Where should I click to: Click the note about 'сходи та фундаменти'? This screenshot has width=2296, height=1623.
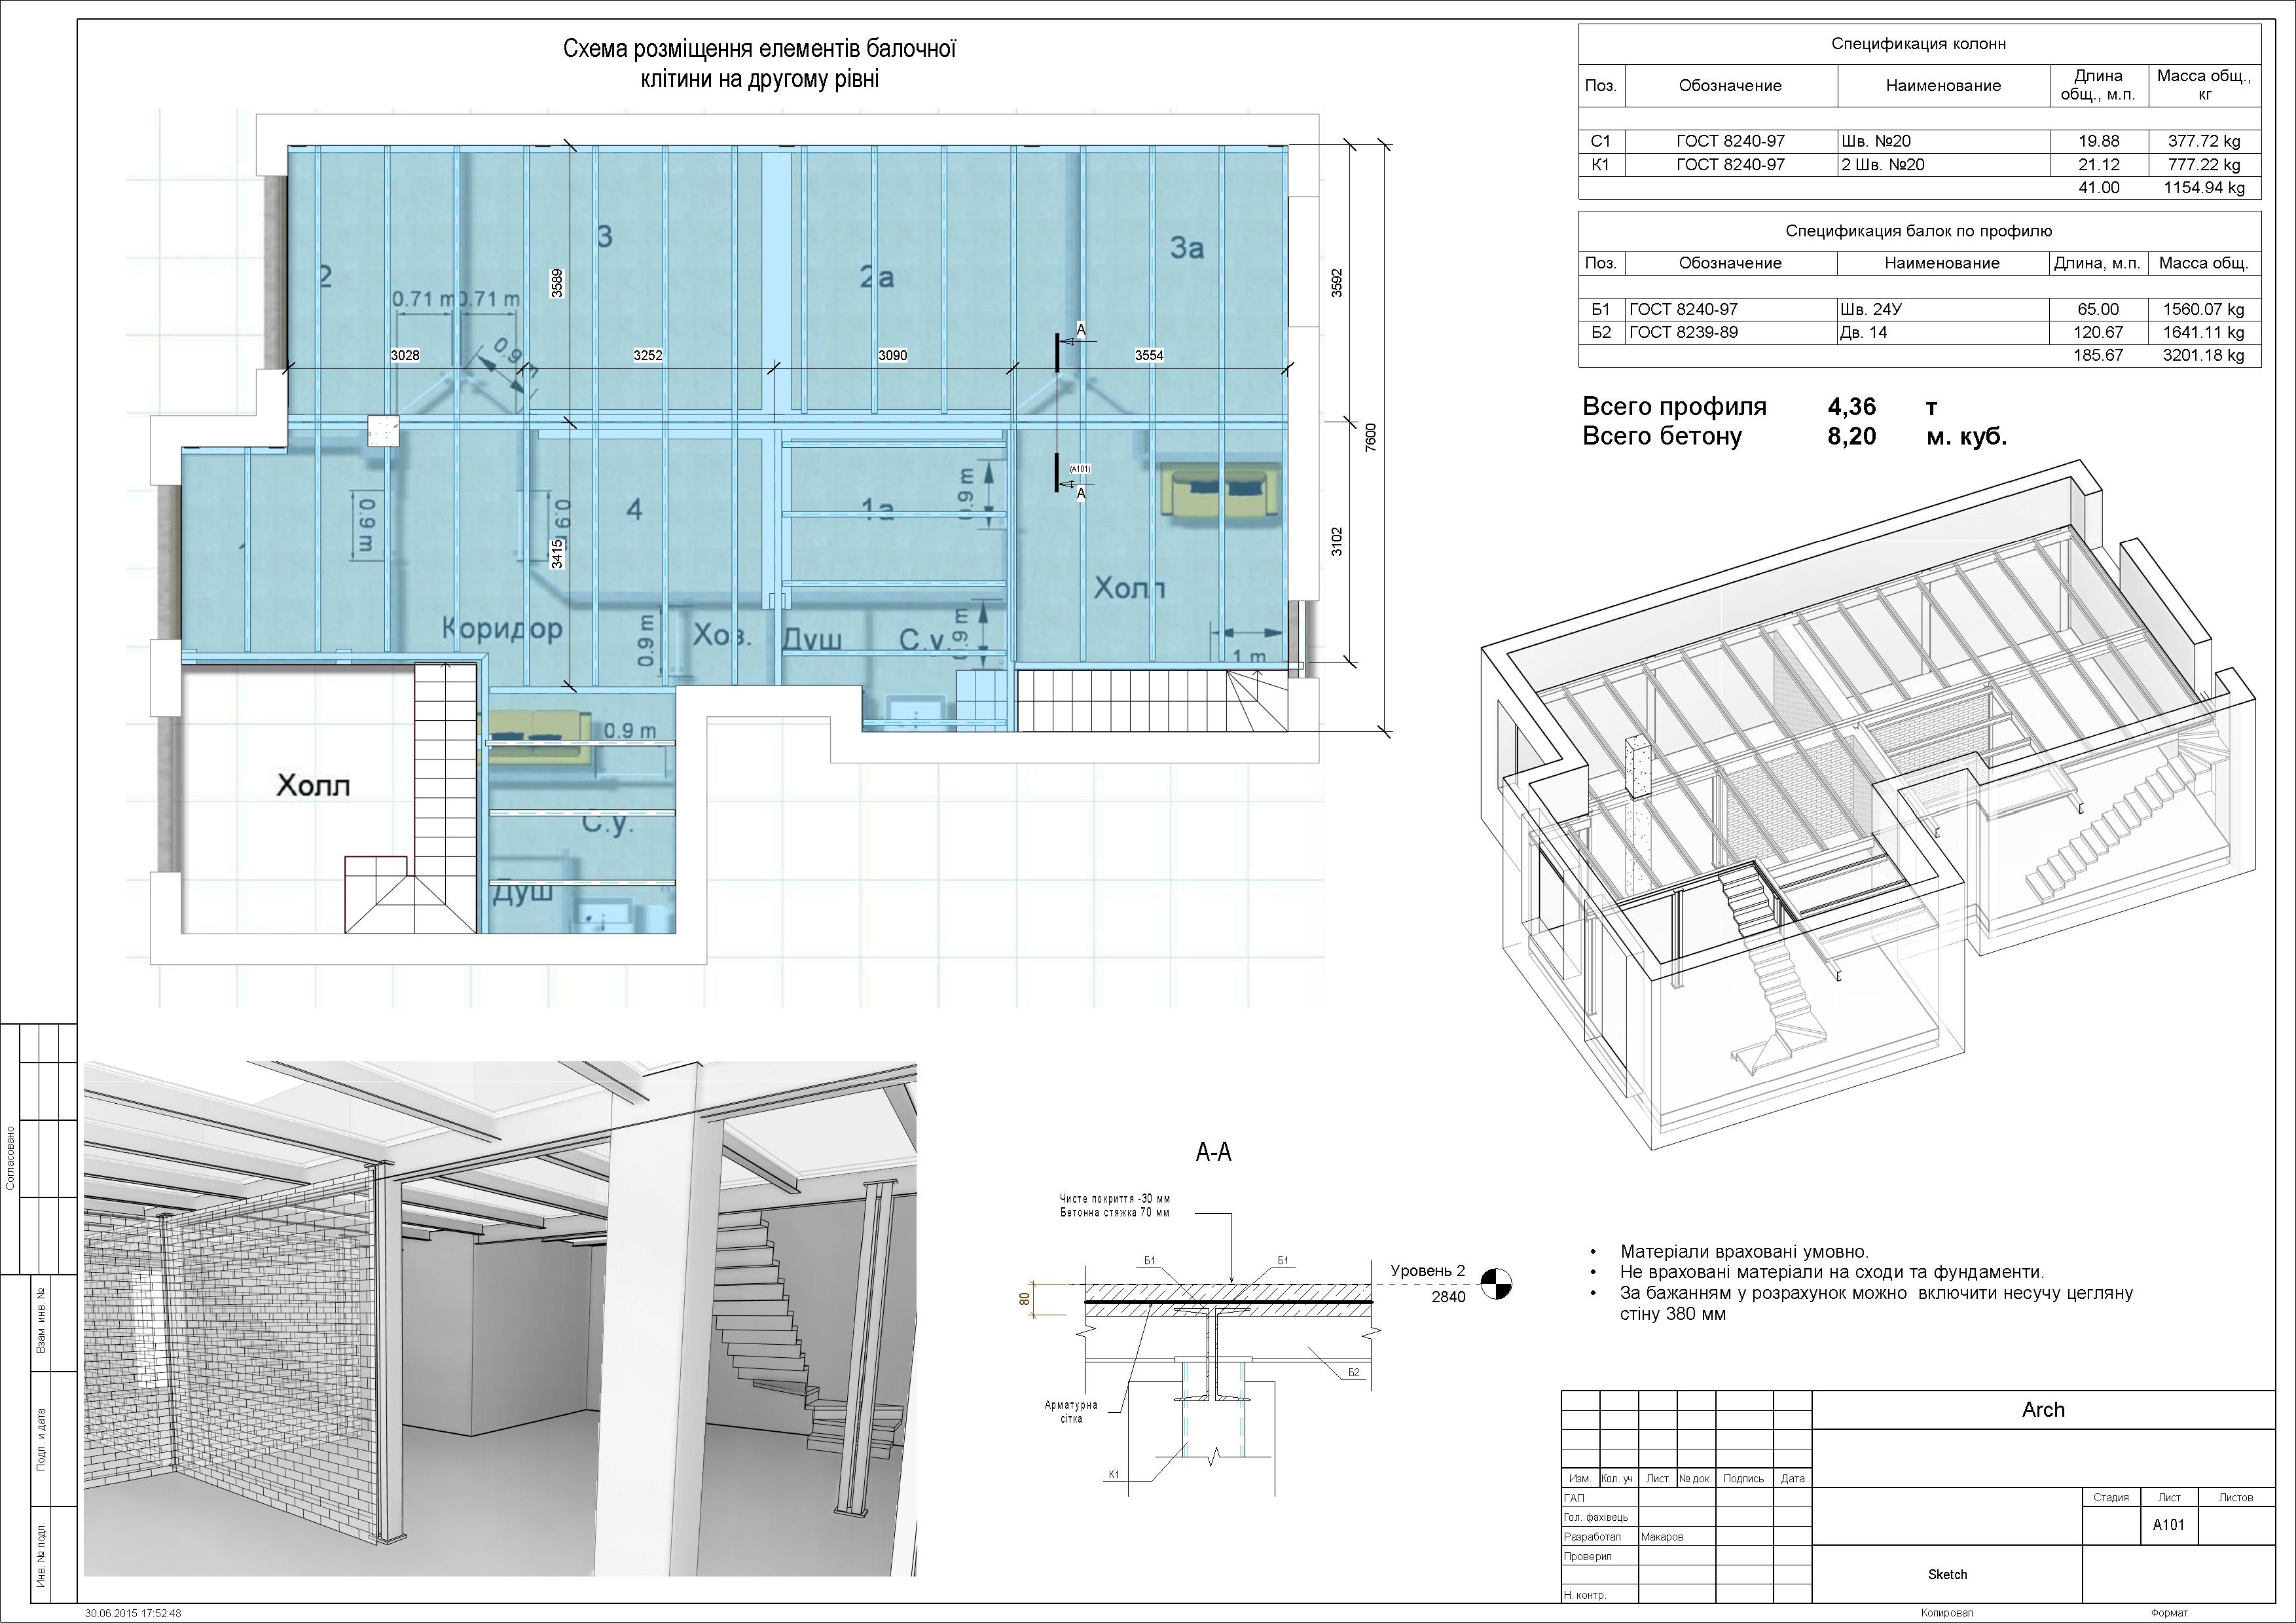pos(1832,1272)
